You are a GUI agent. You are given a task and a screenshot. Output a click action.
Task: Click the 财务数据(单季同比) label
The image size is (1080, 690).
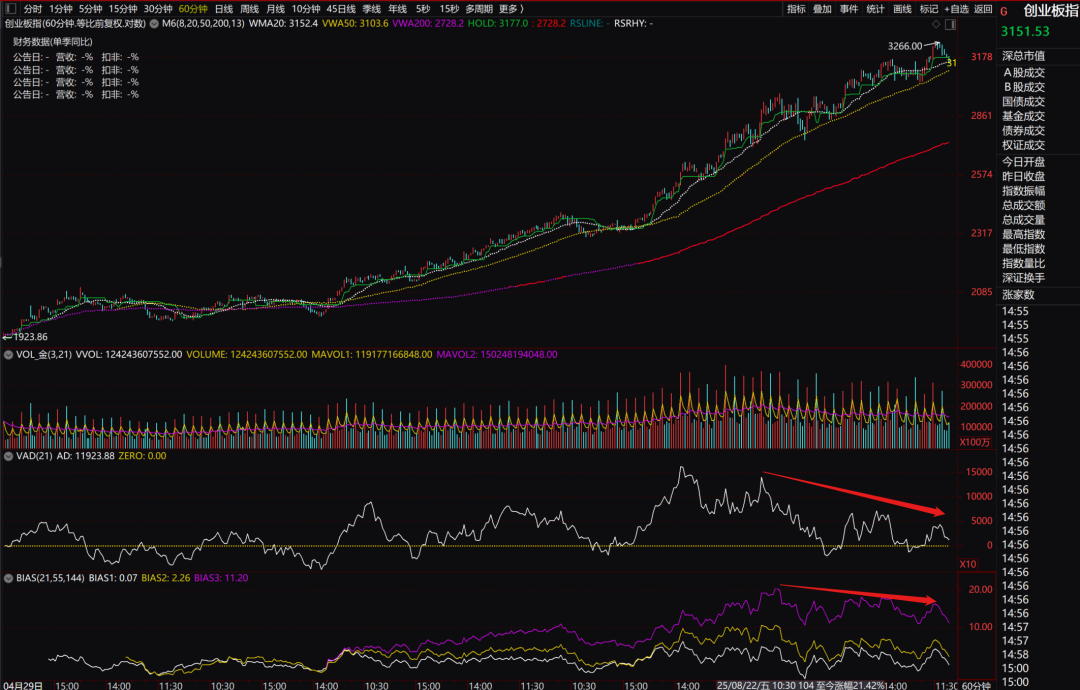point(52,41)
